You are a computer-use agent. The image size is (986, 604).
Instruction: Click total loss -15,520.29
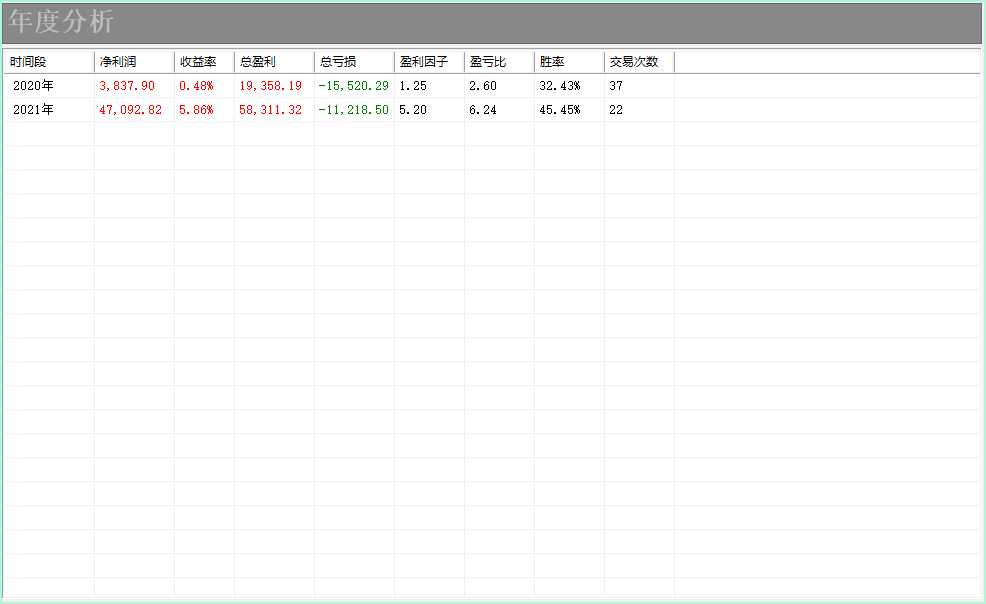353,85
